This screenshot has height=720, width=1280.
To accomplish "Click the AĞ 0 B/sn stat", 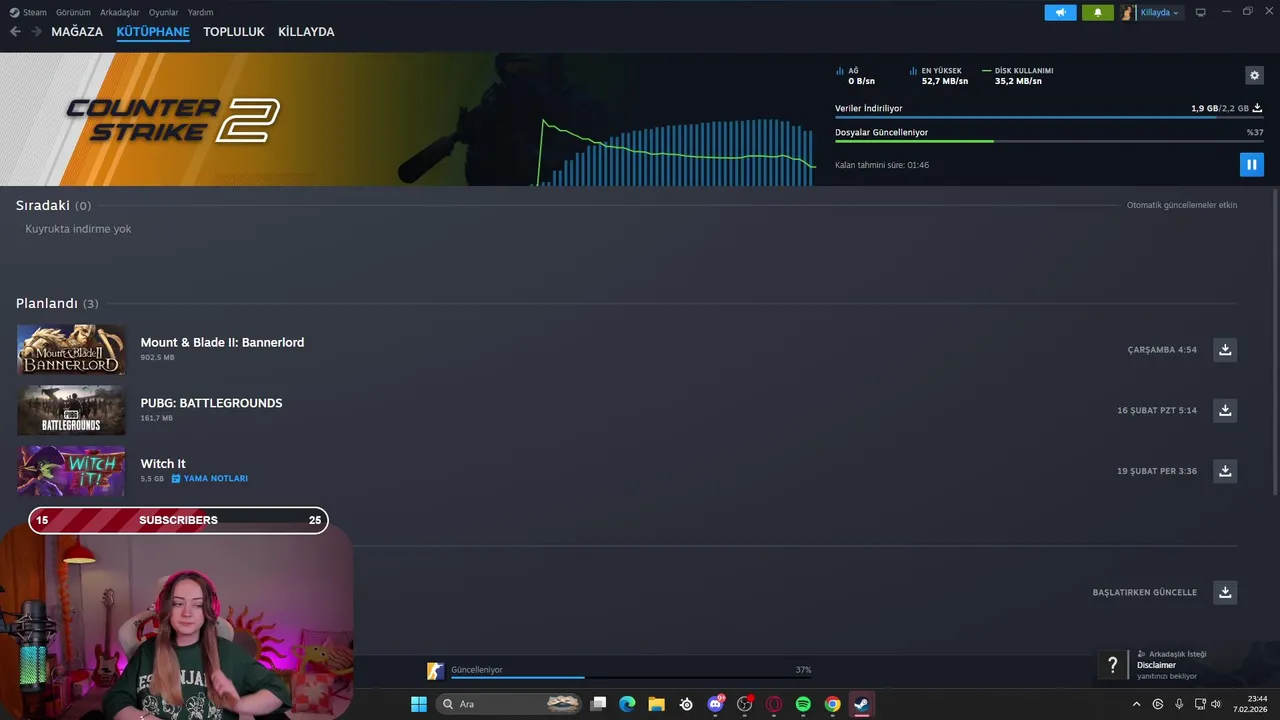I will click(856, 76).
